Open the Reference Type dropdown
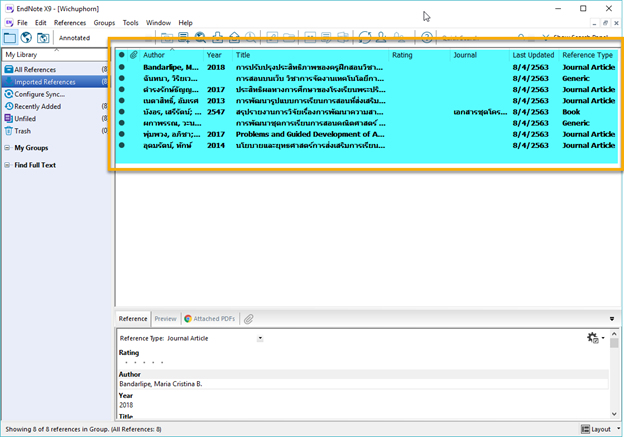The width and height of the screenshot is (624, 437). (x=260, y=338)
